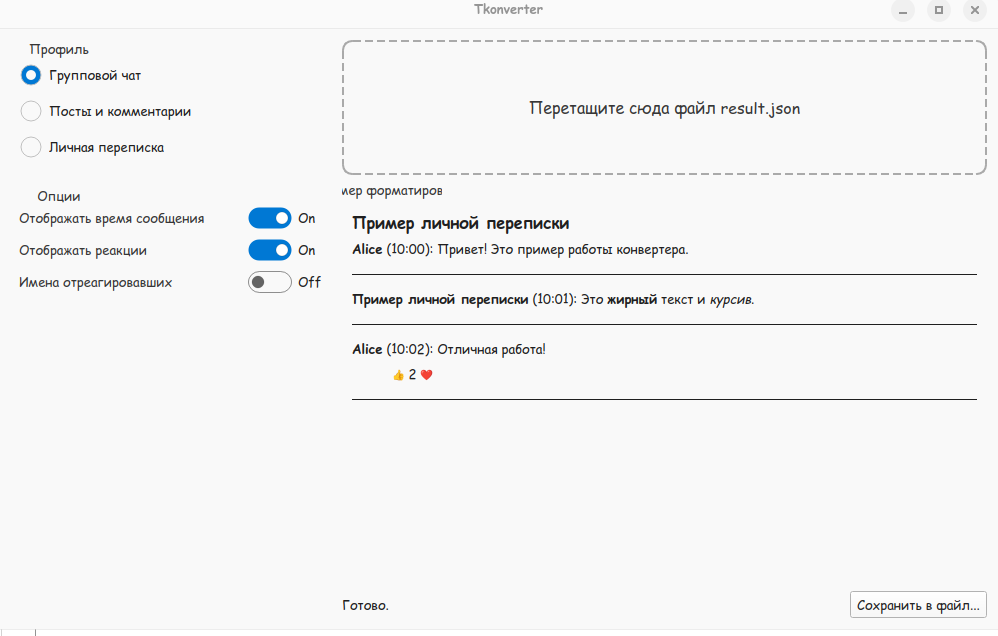Enable Имена отреагировавших toggle
Image resolution: width=998 pixels, height=636 pixels.
(270, 282)
